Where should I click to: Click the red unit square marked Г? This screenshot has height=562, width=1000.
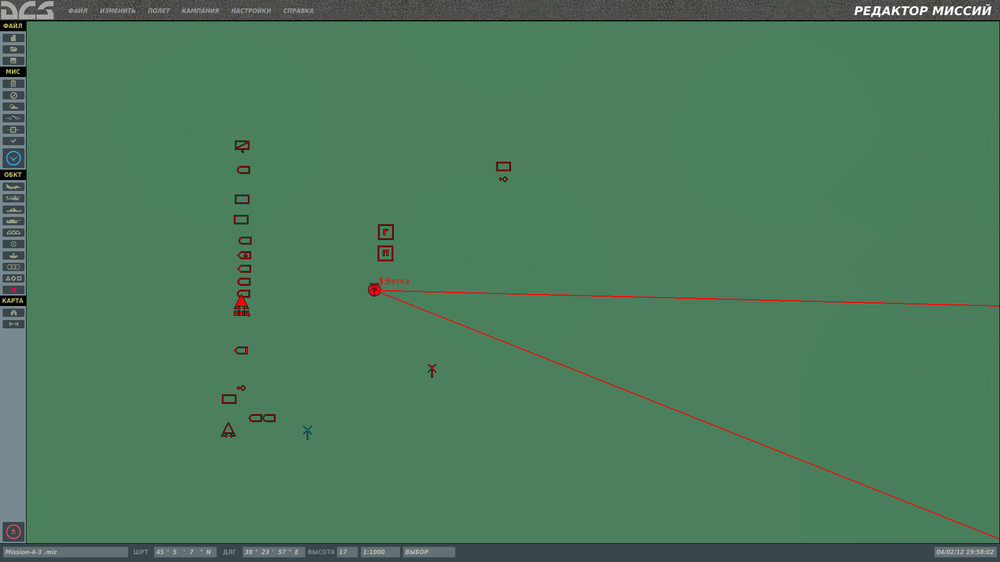pos(386,232)
